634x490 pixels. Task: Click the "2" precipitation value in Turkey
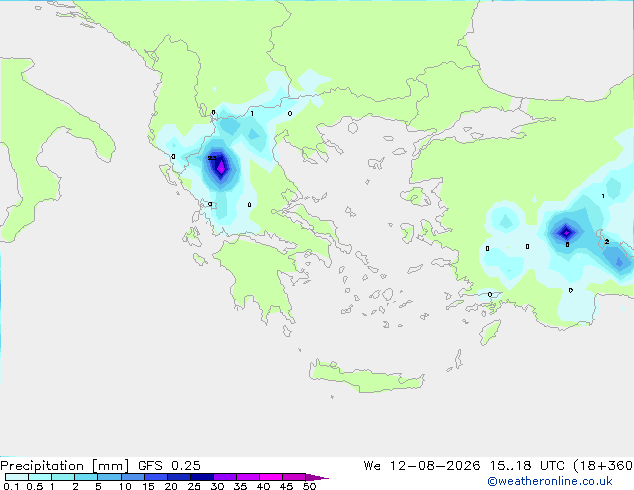[x=607, y=241]
